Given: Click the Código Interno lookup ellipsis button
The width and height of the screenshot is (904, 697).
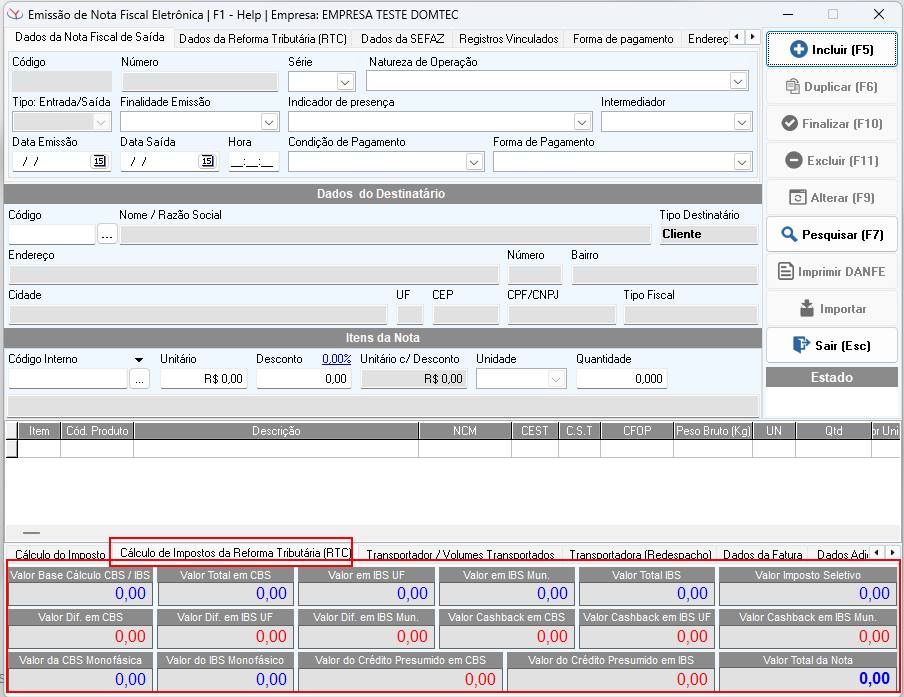Looking at the screenshot, I should tap(139, 379).
